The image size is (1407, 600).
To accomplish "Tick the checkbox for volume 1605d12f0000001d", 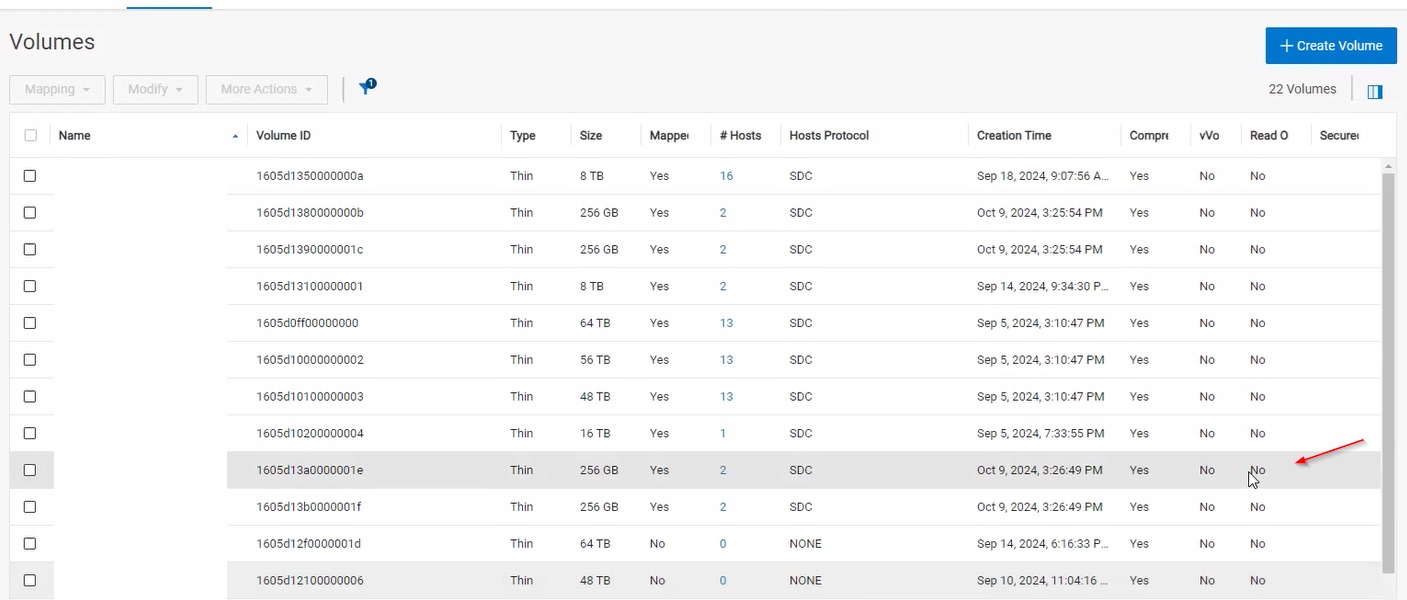I will tap(30, 544).
